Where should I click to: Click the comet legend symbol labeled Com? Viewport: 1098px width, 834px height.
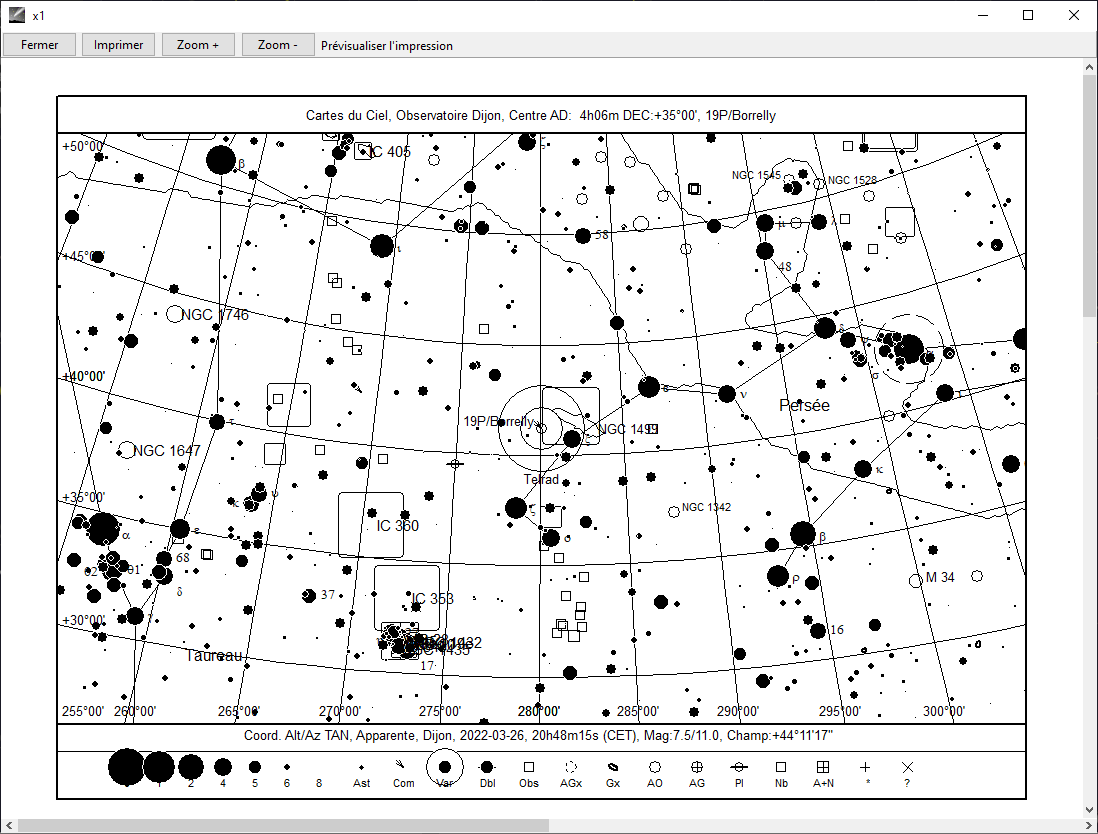coord(402,767)
